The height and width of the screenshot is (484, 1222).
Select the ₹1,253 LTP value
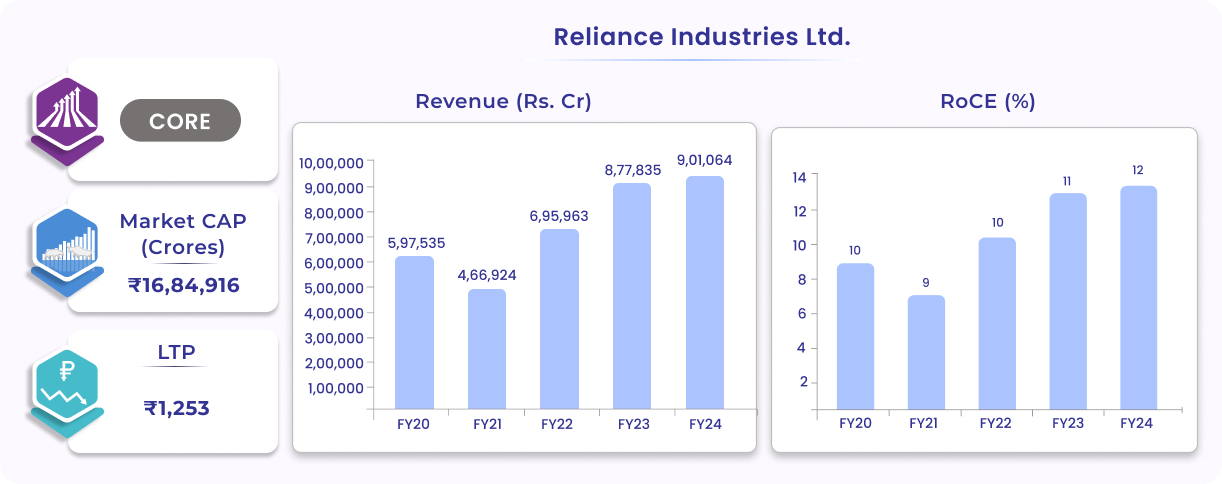(x=176, y=408)
